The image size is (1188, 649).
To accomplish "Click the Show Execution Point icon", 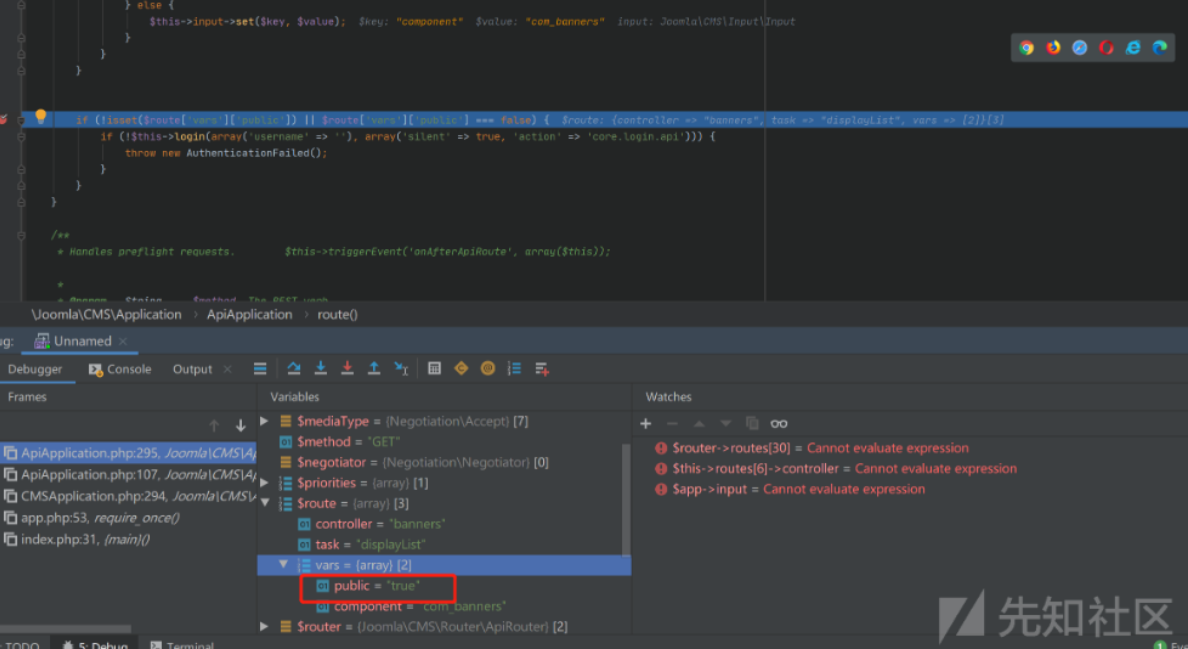I will (260, 369).
